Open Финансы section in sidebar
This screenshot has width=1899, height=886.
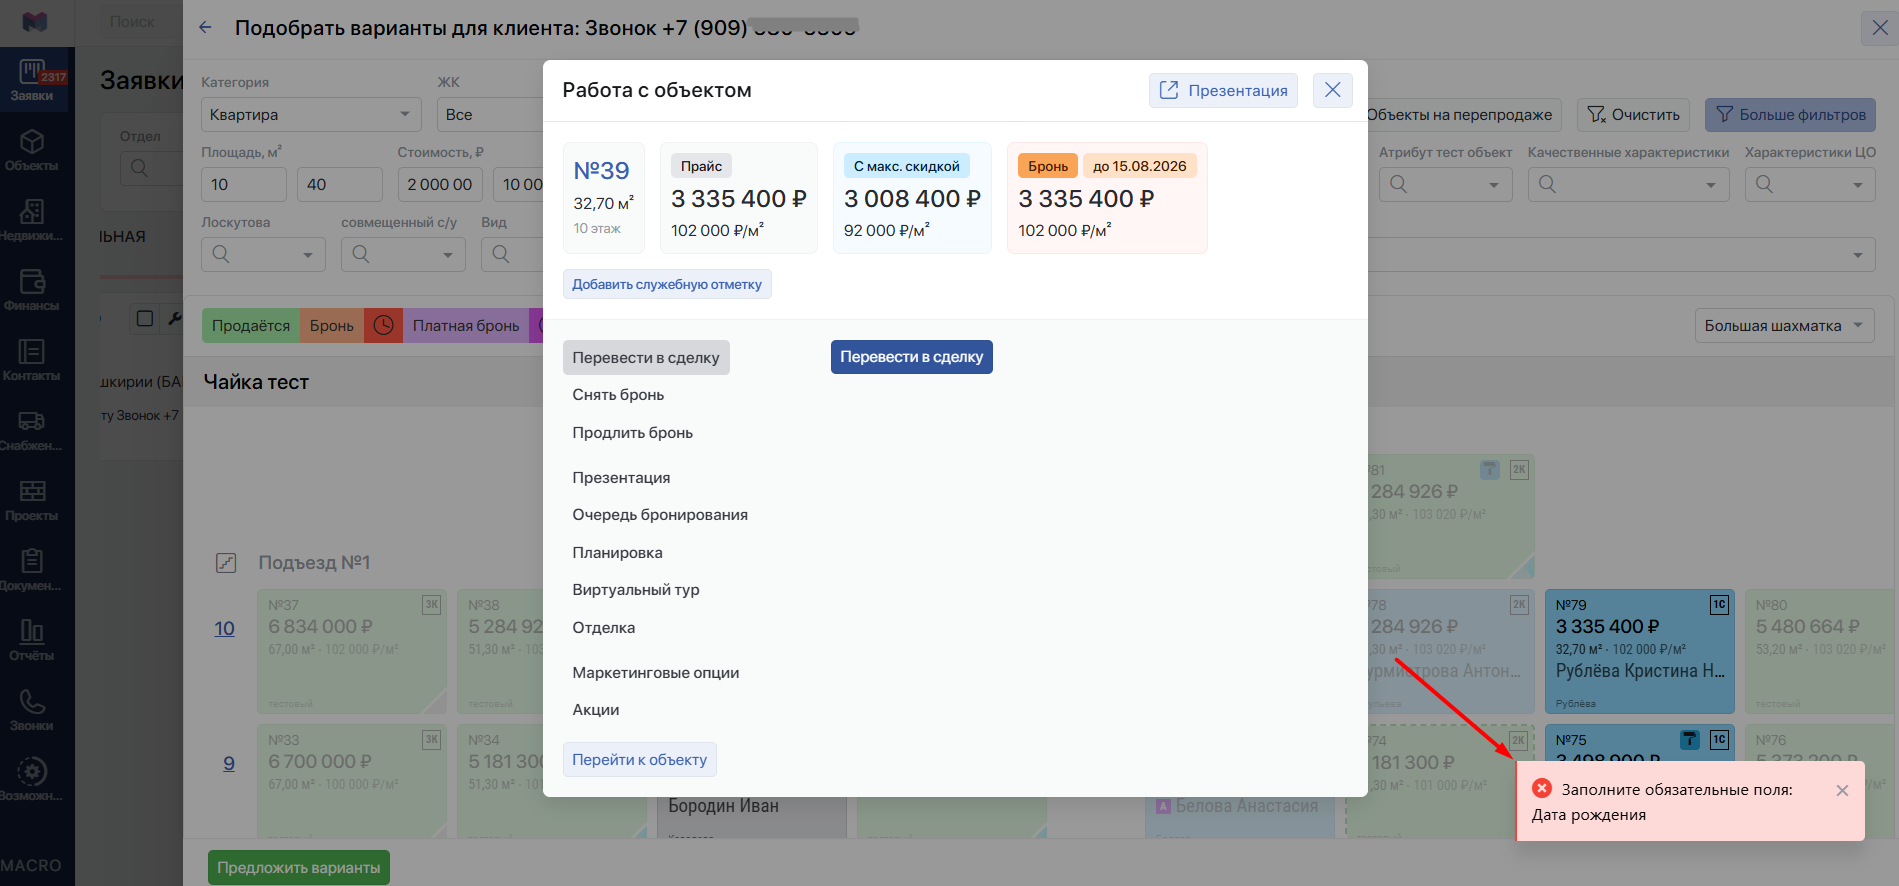pos(33,290)
